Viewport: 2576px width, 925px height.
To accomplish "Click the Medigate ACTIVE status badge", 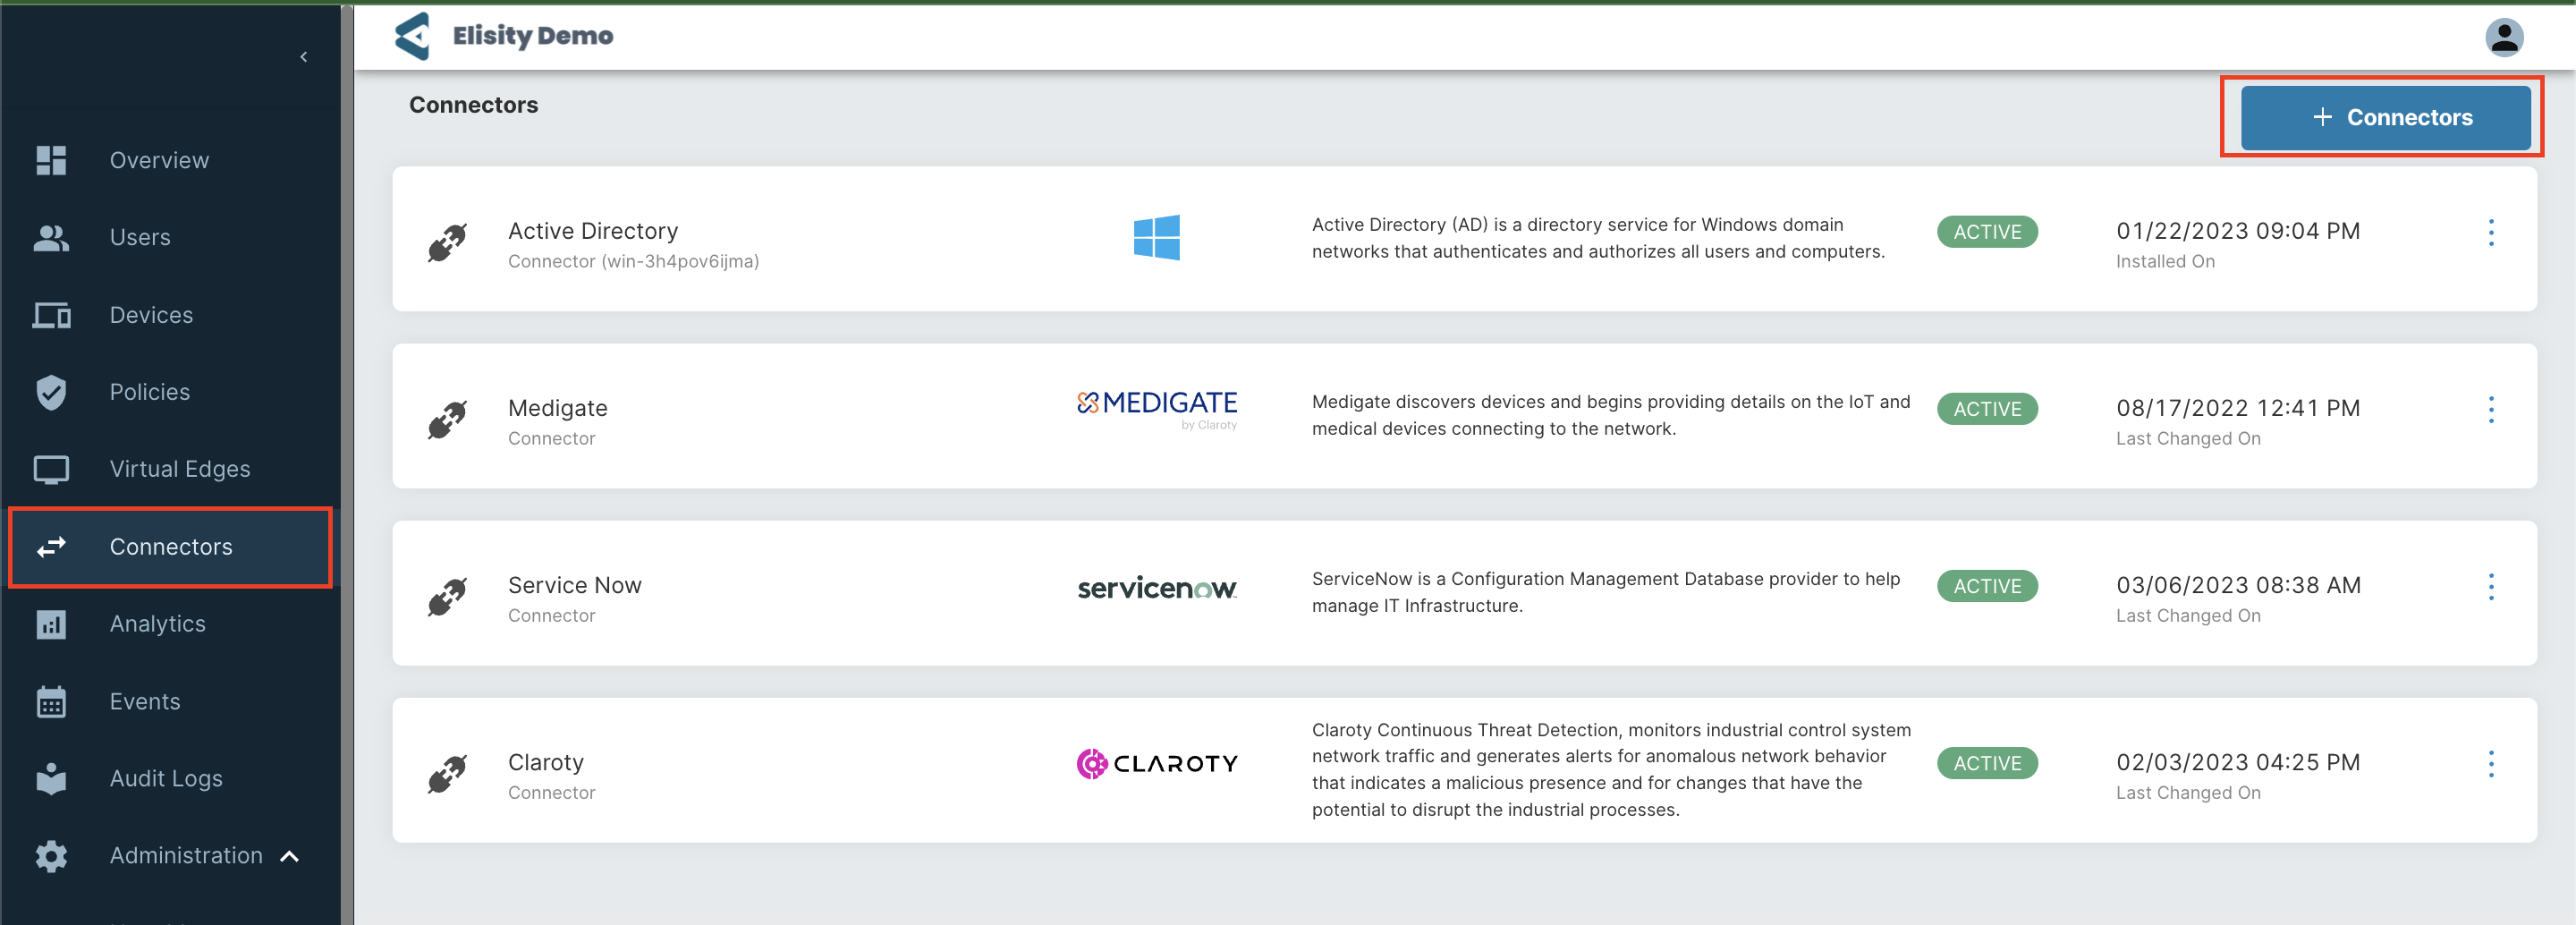I will tap(1986, 409).
